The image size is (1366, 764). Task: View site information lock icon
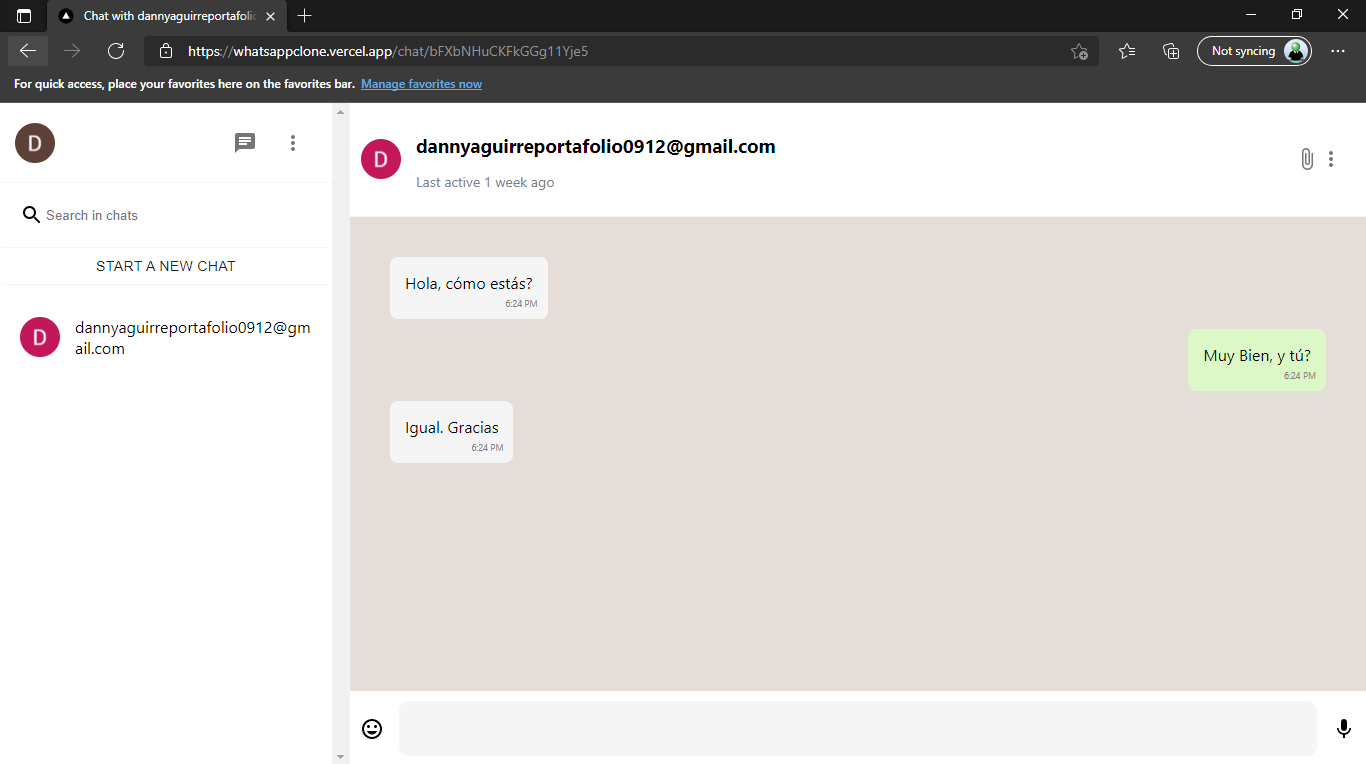coord(166,51)
